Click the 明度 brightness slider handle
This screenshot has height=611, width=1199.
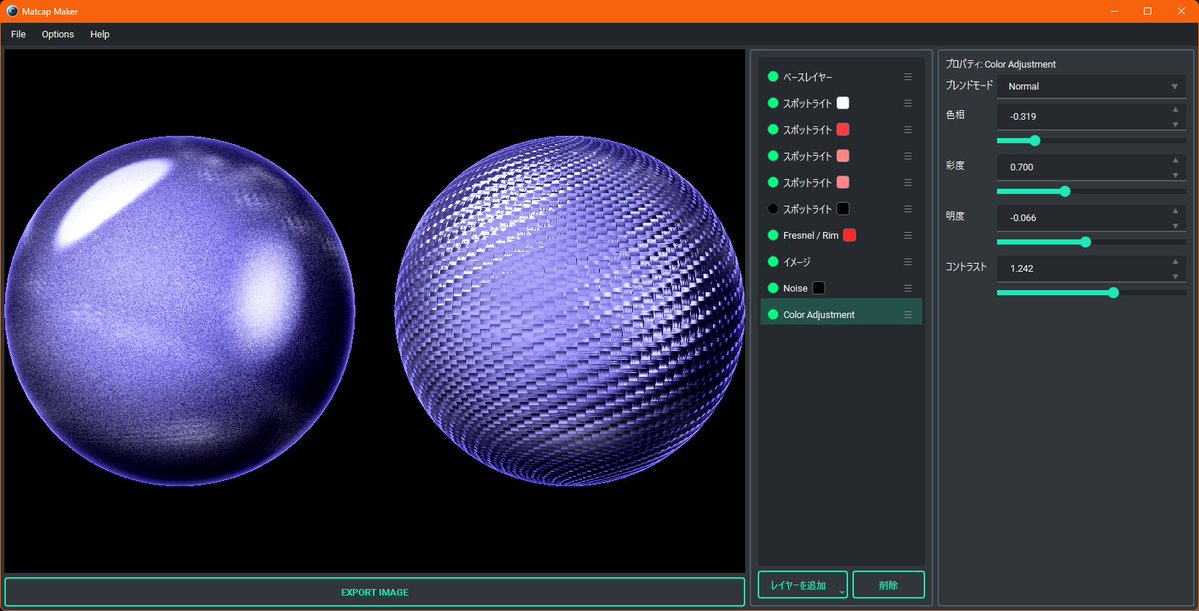pyautogui.click(x=1086, y=242)
